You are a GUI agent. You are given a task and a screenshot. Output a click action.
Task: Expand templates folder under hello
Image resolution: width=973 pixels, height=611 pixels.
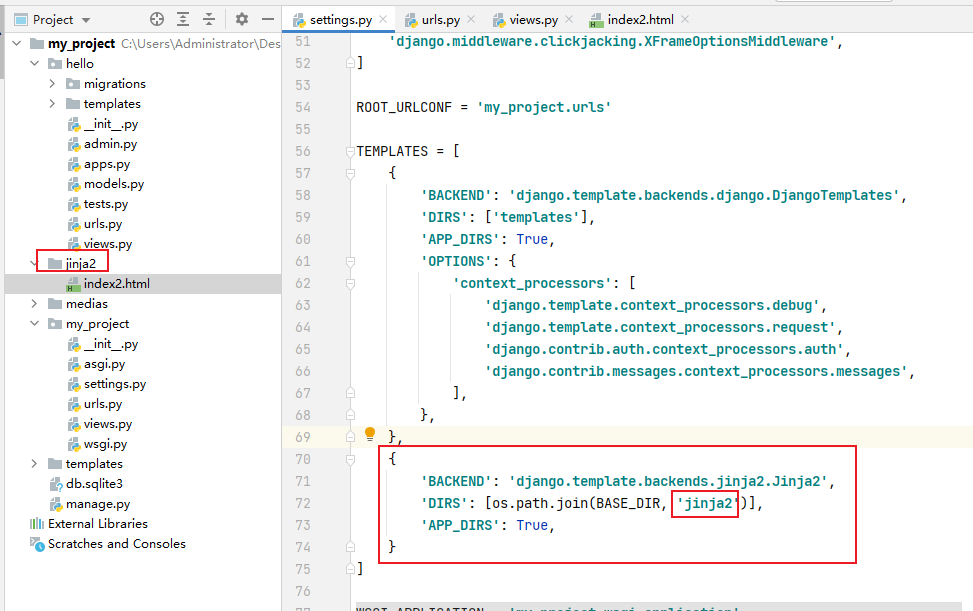52,104
